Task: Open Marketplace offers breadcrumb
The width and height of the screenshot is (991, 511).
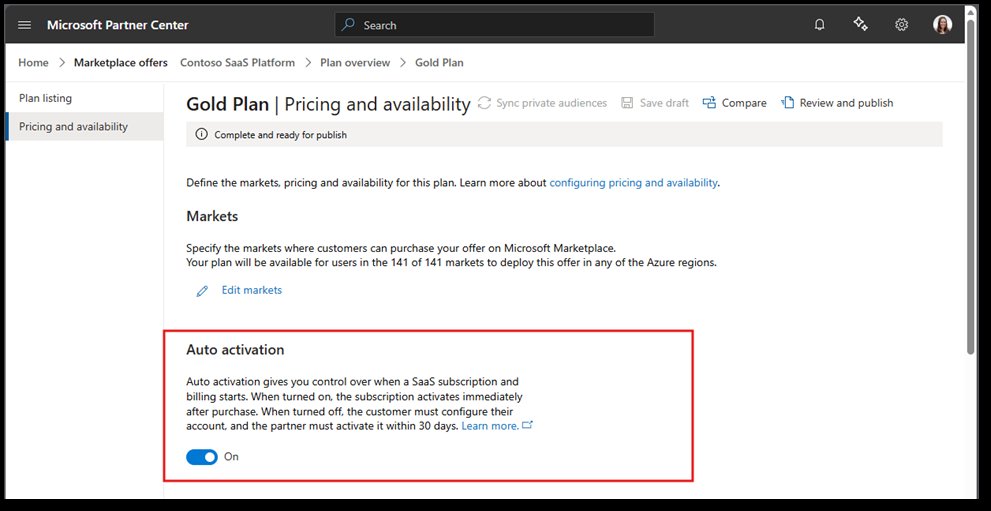Action: click(x=121, y=63)
